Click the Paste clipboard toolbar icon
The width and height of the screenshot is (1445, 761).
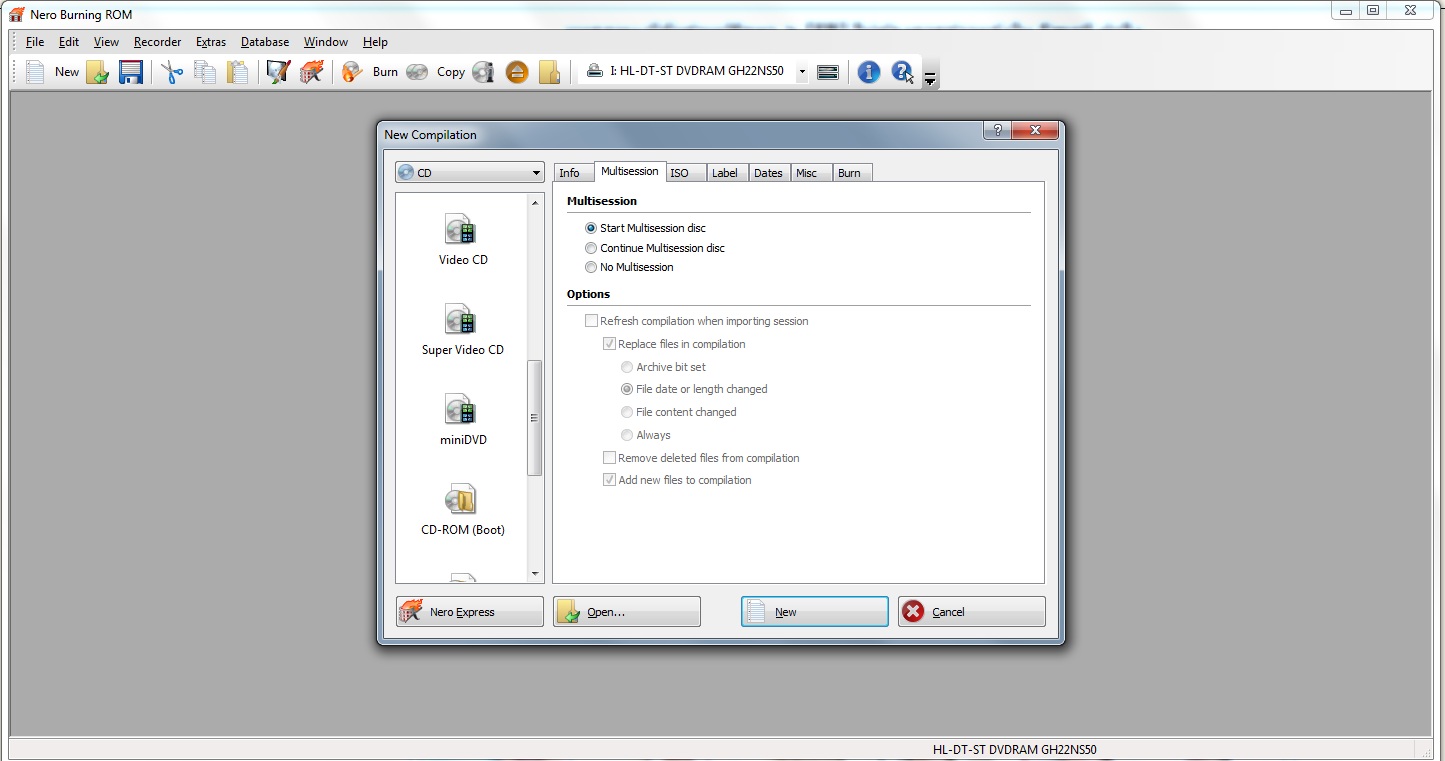point(237,72)
